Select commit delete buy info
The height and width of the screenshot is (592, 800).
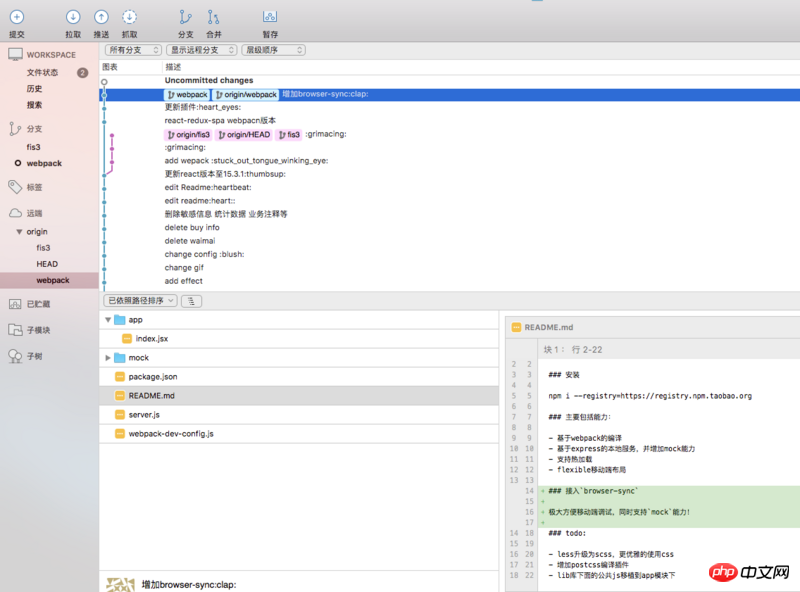click(449, 228)
